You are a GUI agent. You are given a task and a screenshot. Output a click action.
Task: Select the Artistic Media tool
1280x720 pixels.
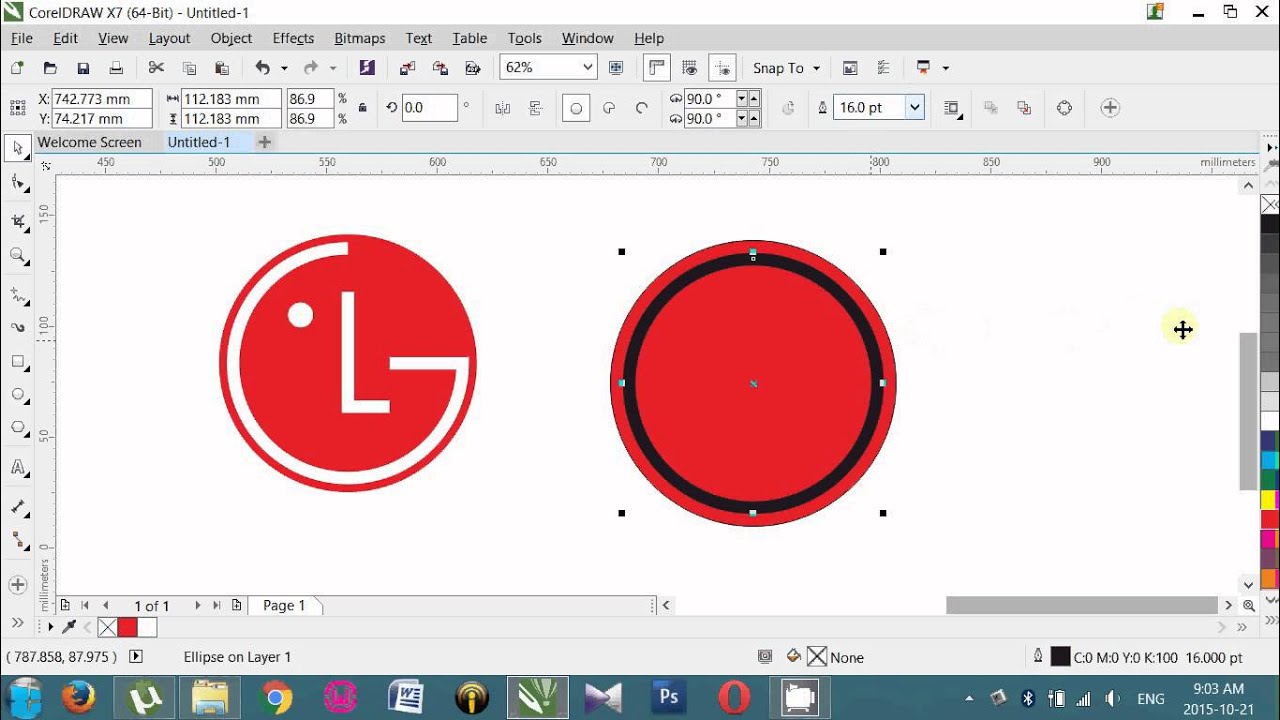click(x=17, y=327)
